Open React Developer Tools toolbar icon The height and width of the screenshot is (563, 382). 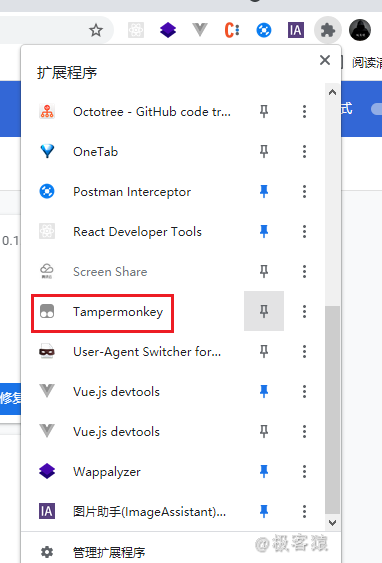136,30
